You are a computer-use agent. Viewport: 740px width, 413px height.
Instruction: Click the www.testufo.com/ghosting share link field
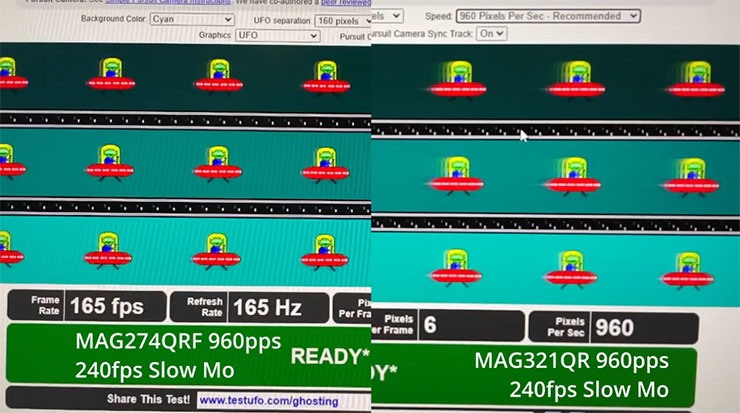[x=284, y=401]
